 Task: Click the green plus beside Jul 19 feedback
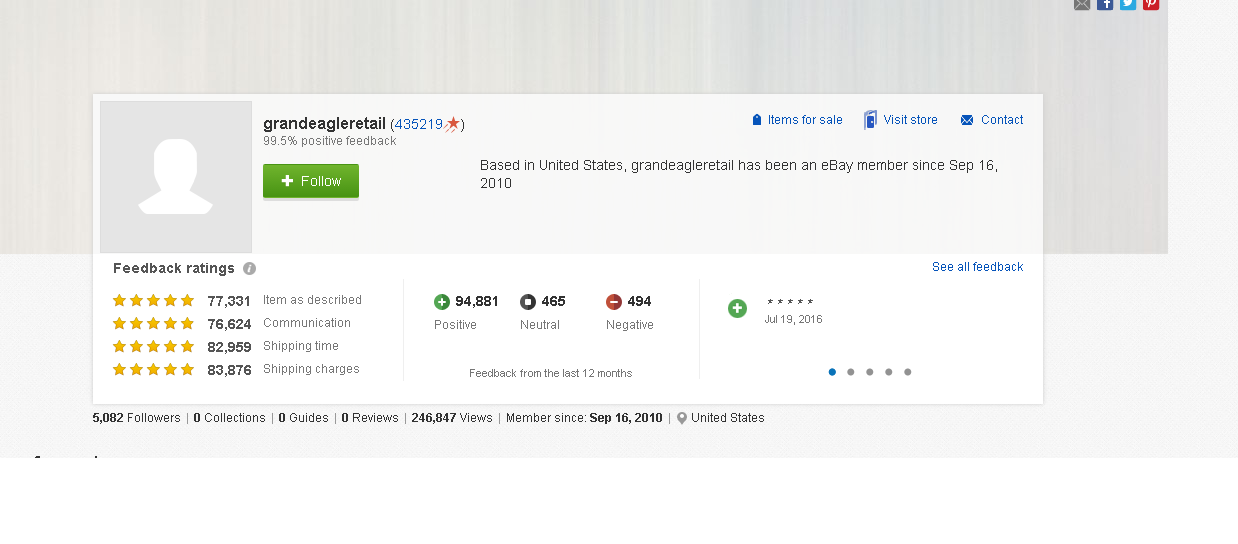(737, 309)
